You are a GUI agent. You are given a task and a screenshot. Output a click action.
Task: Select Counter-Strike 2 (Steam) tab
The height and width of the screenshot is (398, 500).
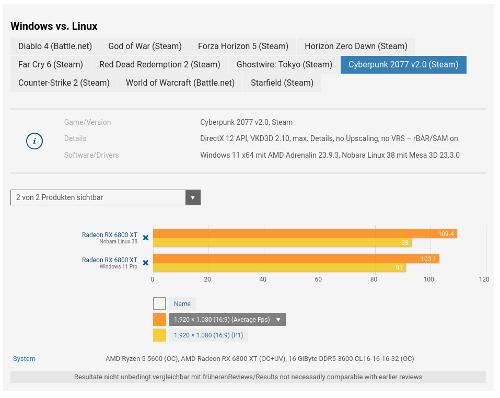[x=64, y=83]
